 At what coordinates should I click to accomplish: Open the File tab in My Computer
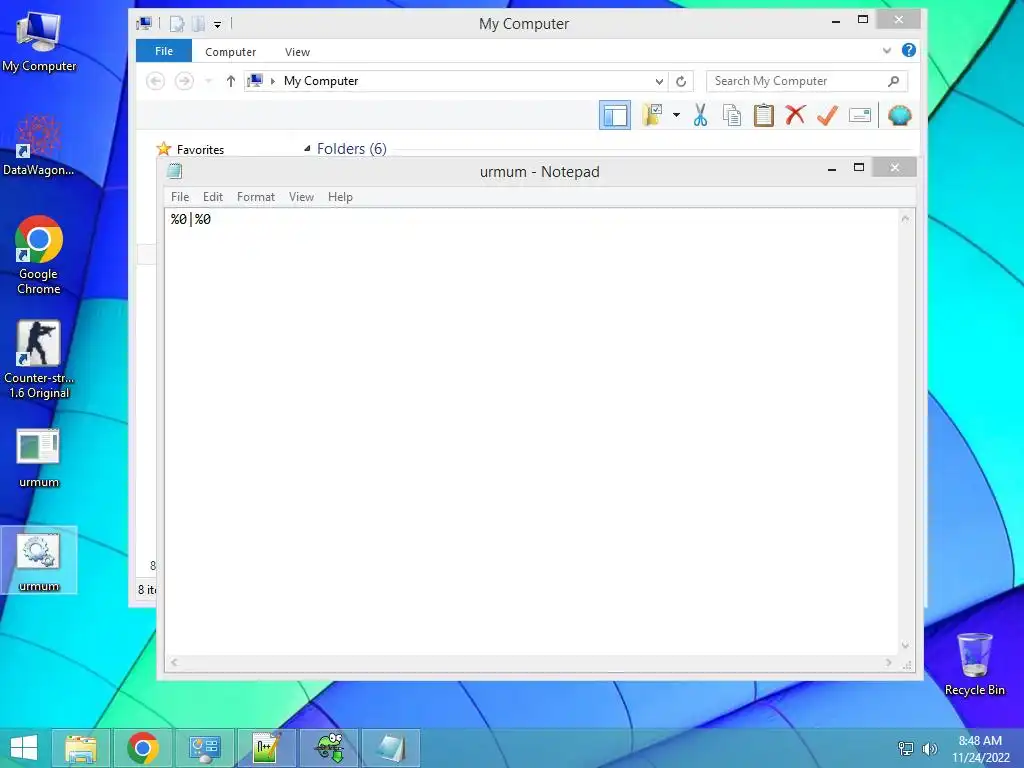click(x=164, y=51)
